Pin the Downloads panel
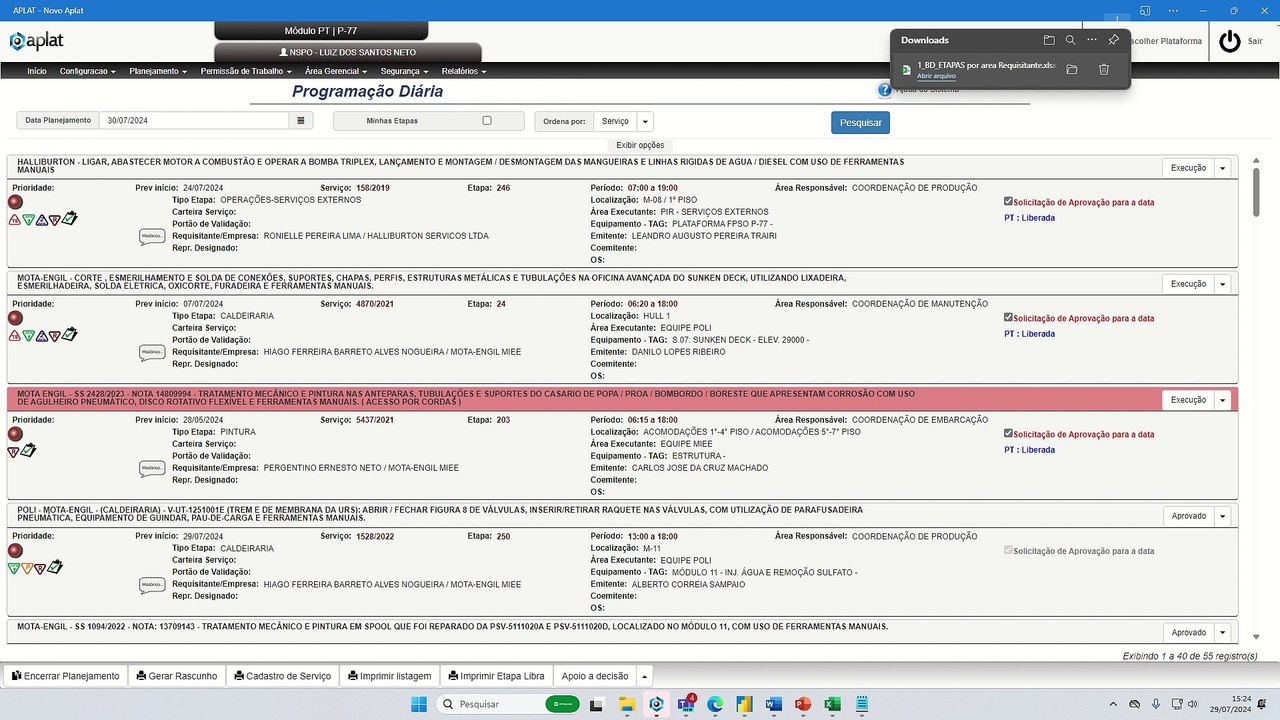This screenshot has width=1280, height=720. coord(1113,40)
